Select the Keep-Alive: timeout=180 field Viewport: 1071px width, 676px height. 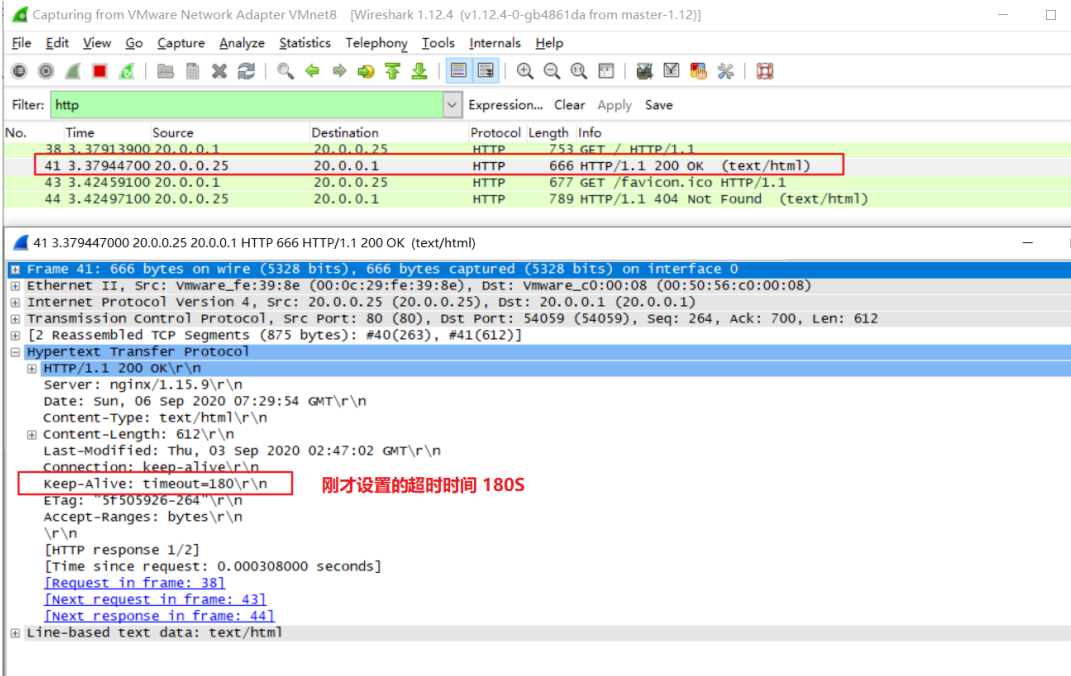pyautogui.click(x=156, y=483)
